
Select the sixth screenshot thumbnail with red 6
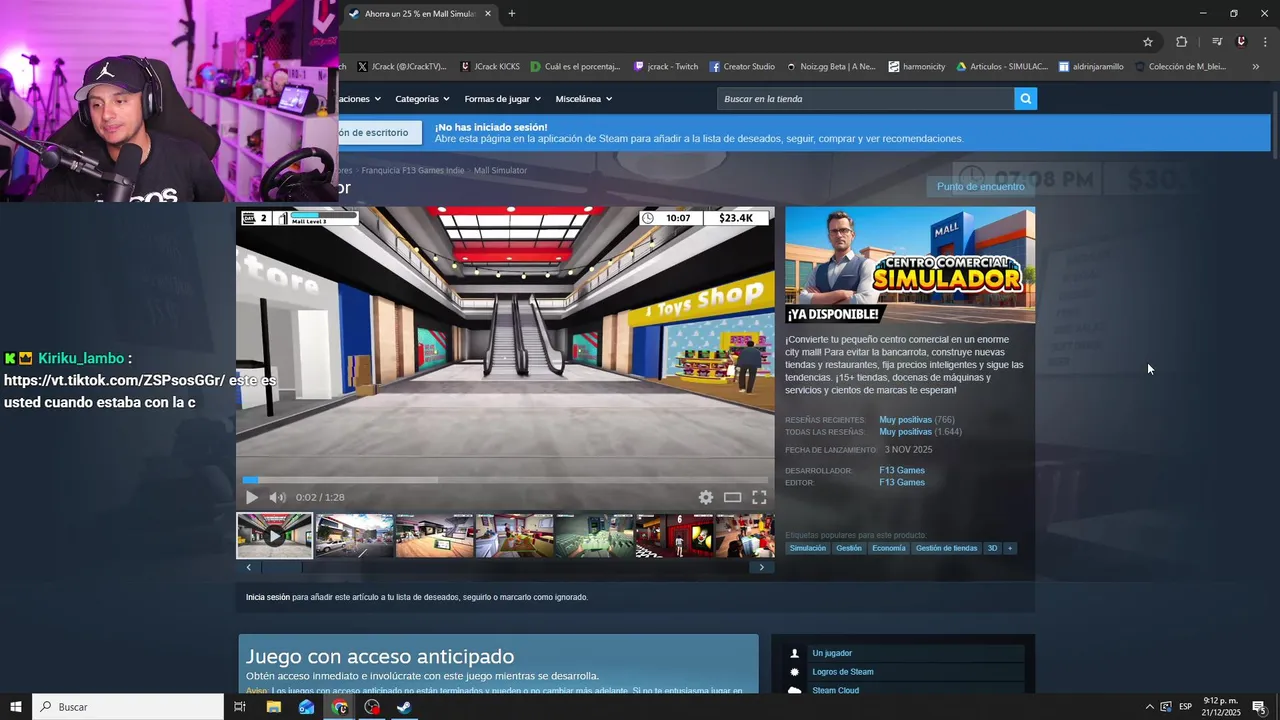[674, 536]
